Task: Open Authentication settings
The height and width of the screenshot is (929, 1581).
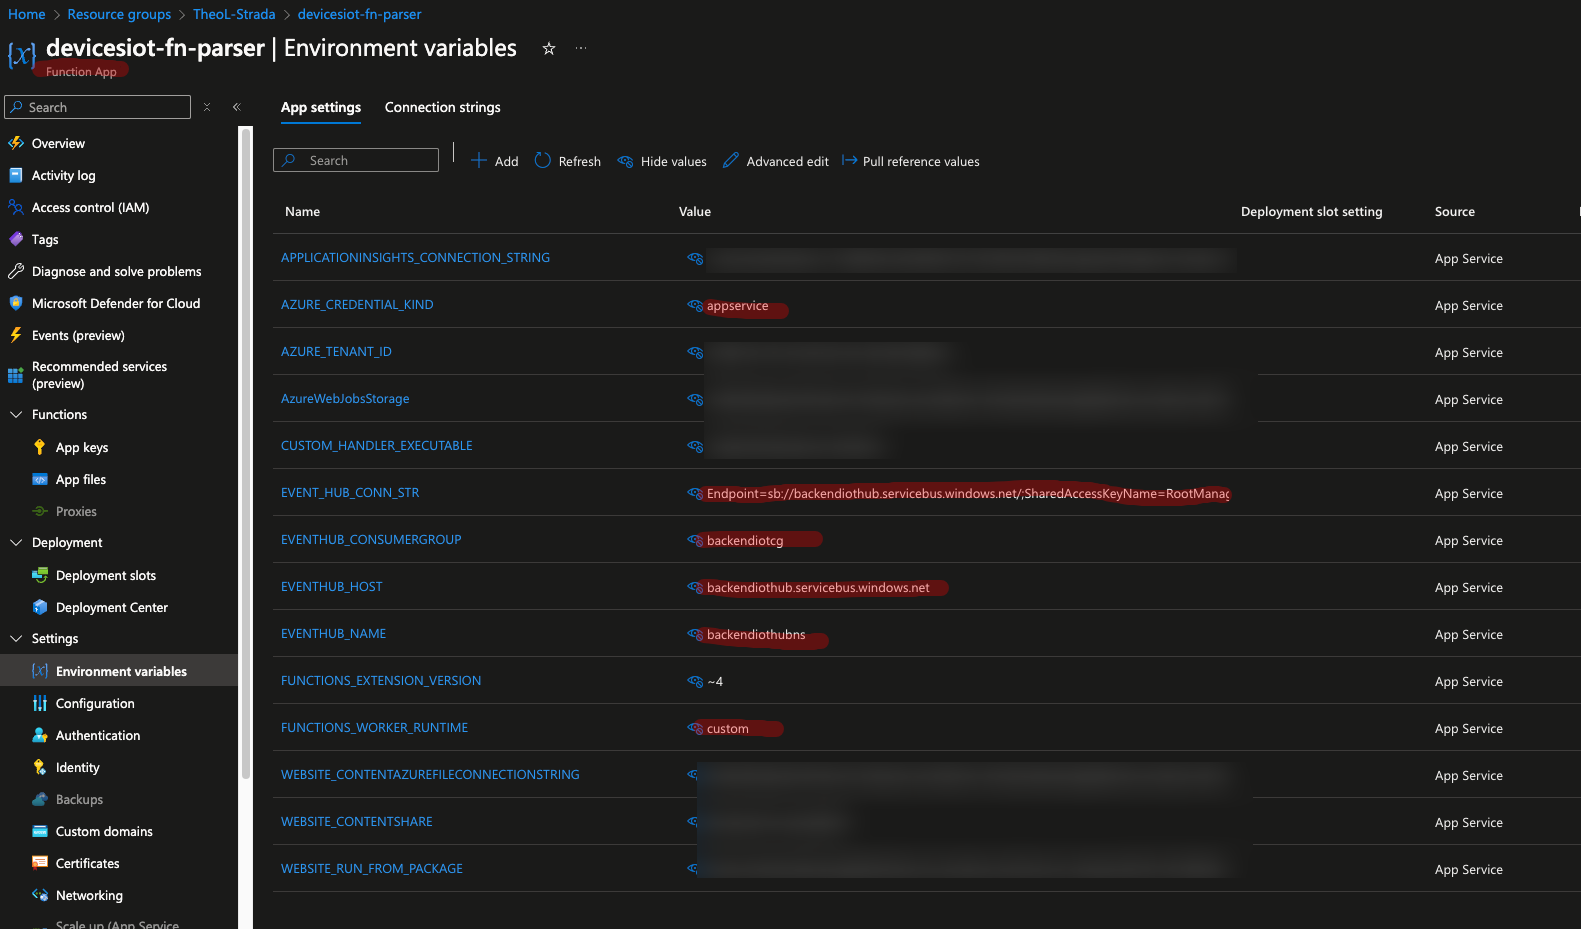Action: (x=98, y=735)
